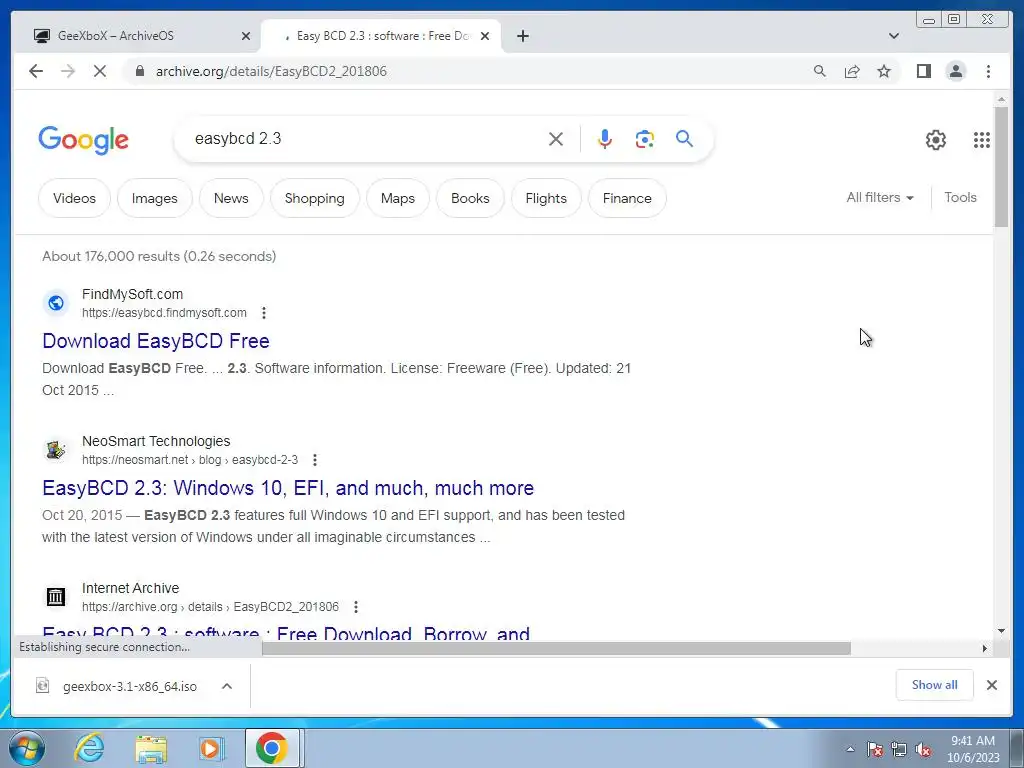Run search with blue magnifier icon
This screenshot has width=1024, height=768.
click(x=684, y=138)
